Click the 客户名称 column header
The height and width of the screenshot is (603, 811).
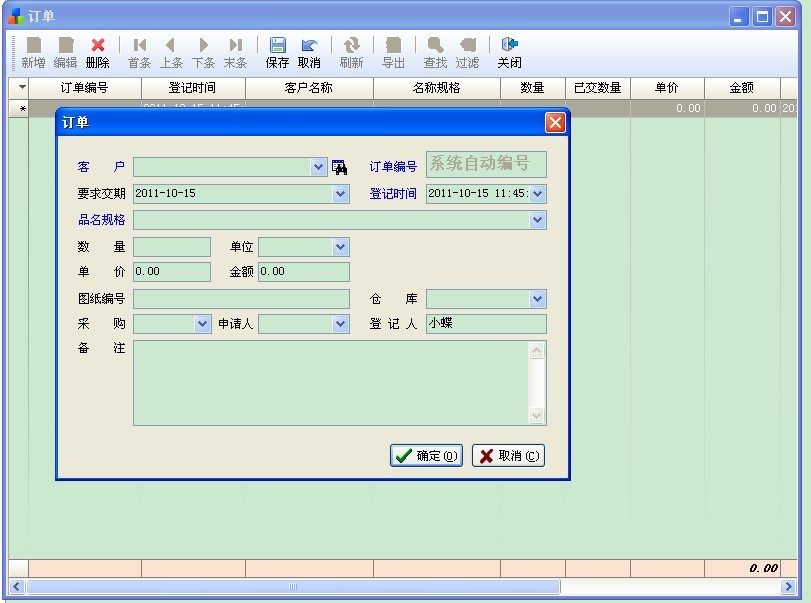[309, 88]
